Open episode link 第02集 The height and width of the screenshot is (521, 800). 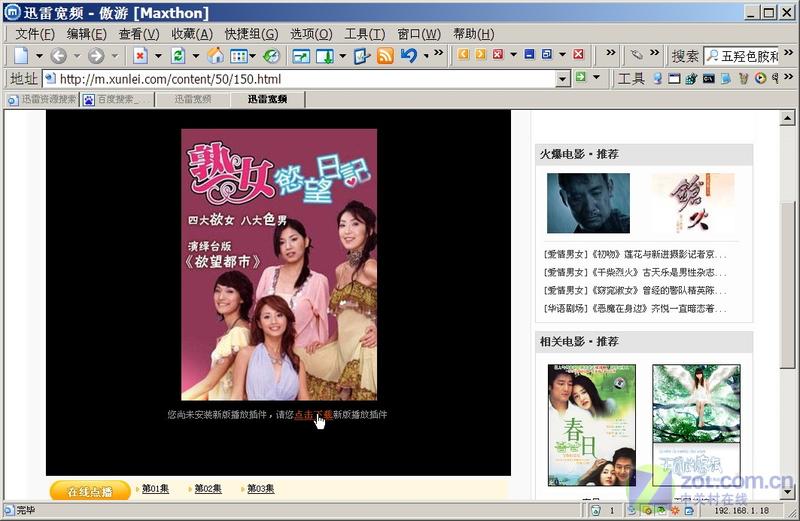coord(208,489)
